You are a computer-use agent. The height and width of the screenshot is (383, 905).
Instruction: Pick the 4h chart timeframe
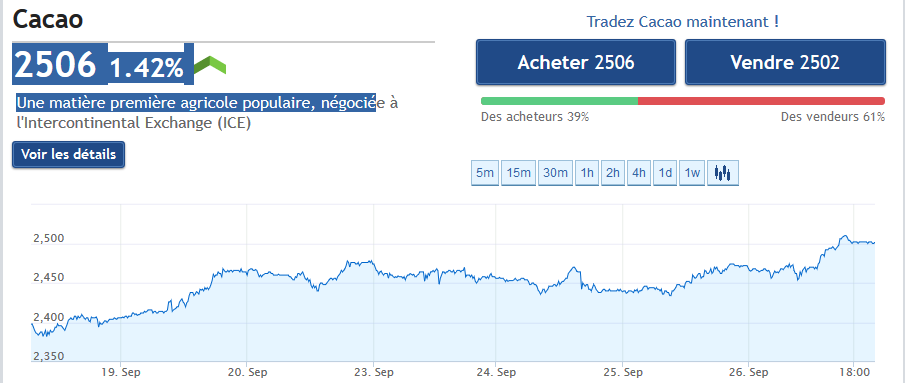(639, 172)
